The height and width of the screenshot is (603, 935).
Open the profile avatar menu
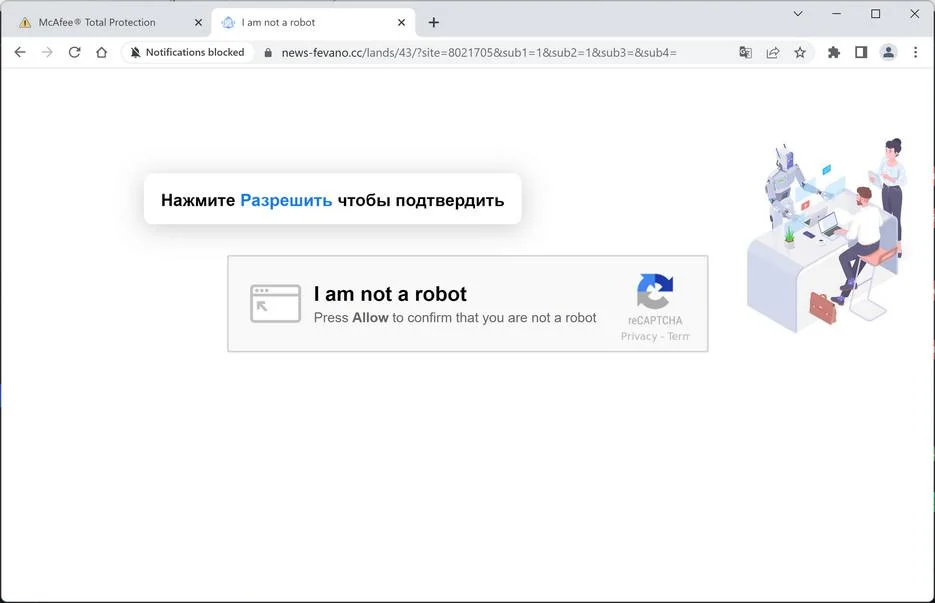click(888, 52)
